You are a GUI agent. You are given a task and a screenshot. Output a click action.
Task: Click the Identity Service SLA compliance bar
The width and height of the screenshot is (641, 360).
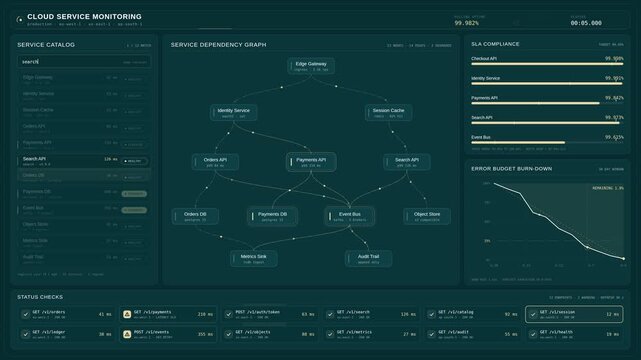click(x=547, y=84)
